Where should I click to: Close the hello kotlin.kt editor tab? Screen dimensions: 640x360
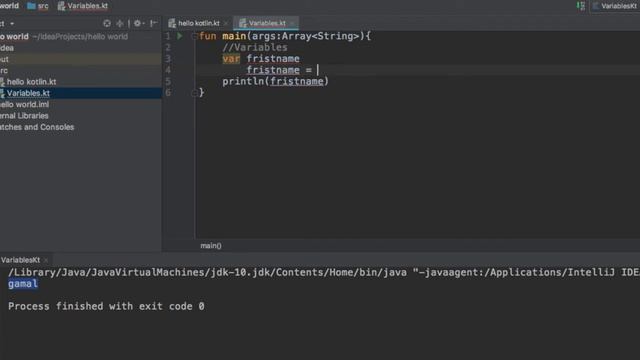tap(226, 24)
